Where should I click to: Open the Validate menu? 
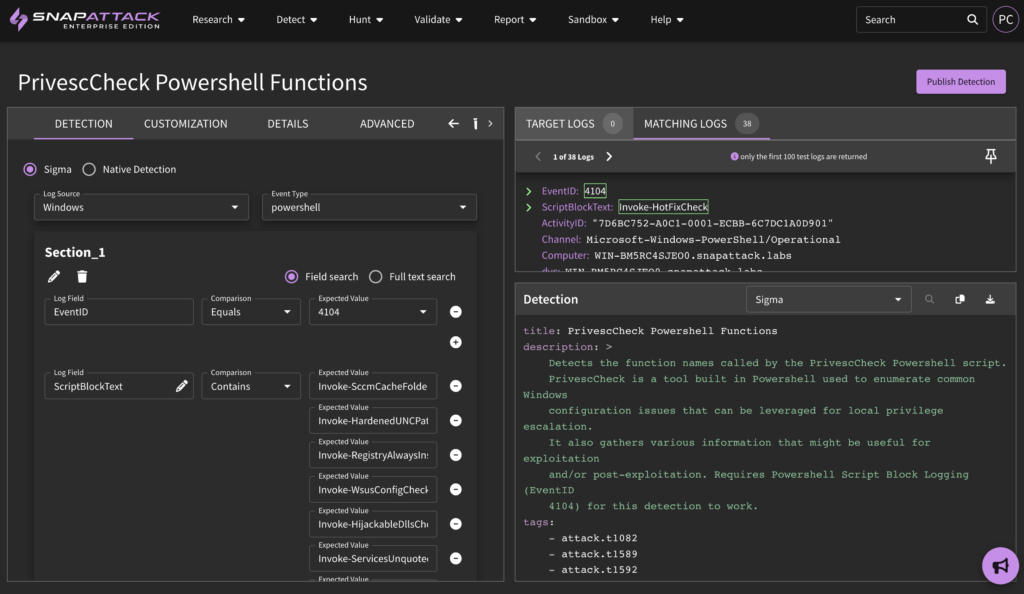(x=438, y=20)
